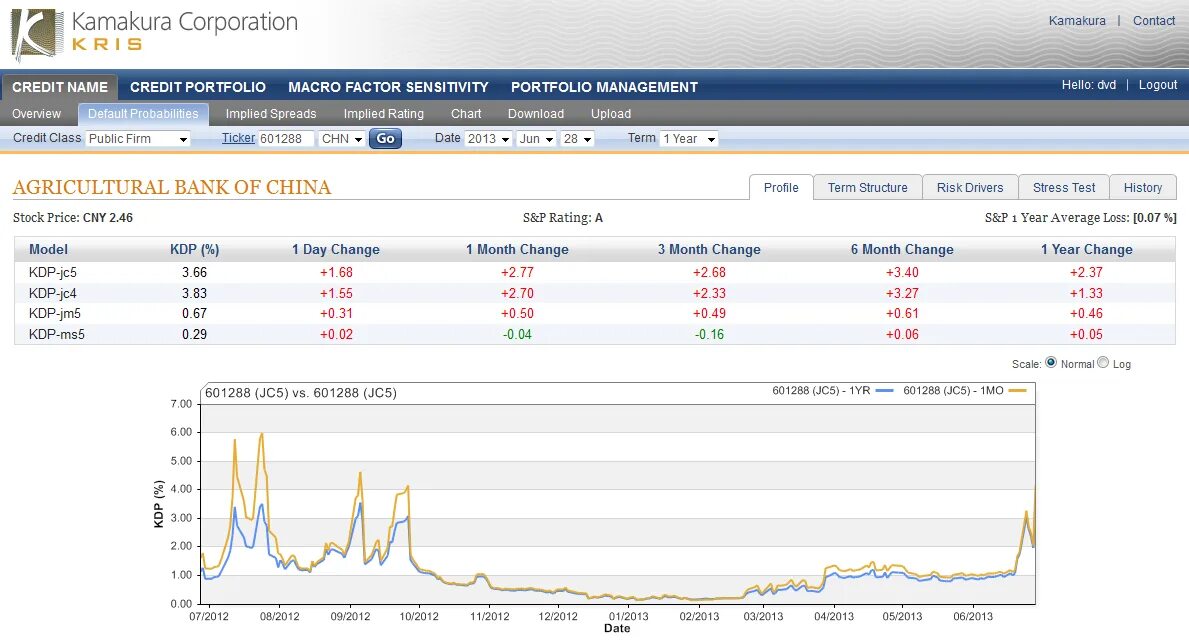The image size is (1189, 641).
Task: Open the Credit Class Public Firm dropdown
Action: [138, 139]
